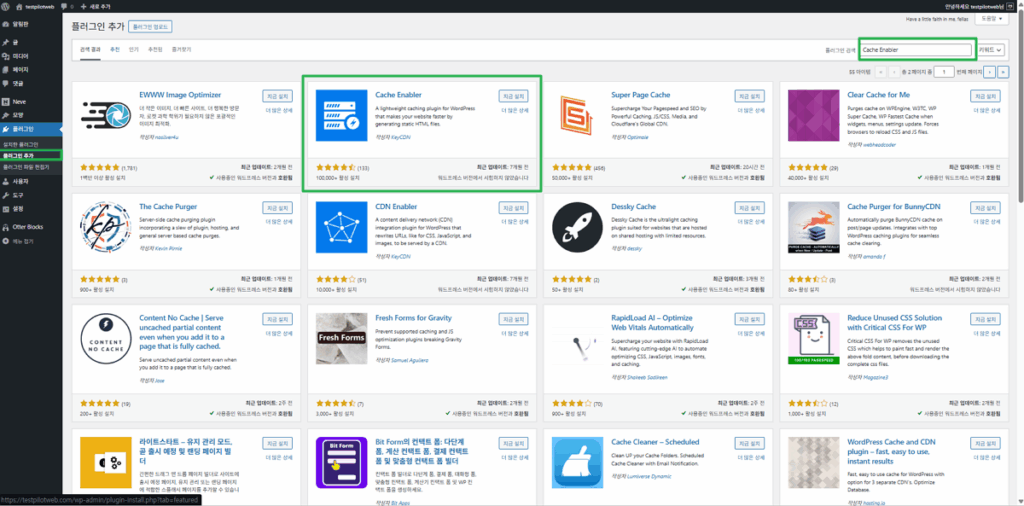The height and width of the screenshot is (506, 1024).
Task: Open the keyword search type dropdown
Action: pyautogui.click(x=990, y=49)
